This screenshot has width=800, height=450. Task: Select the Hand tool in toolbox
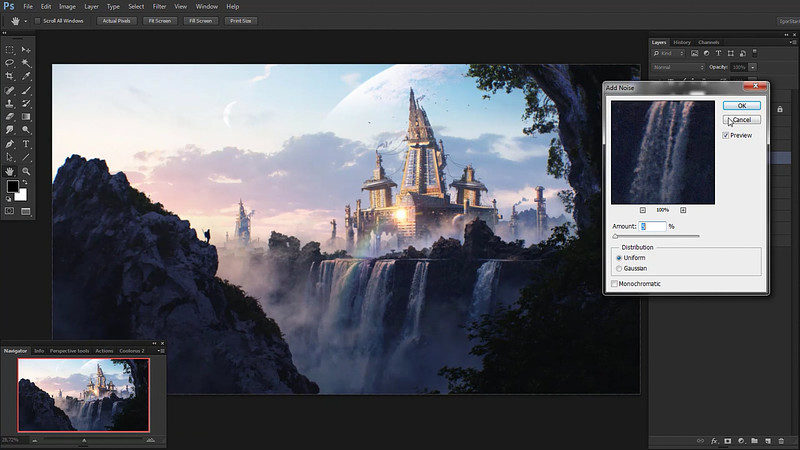(x=10, y=171)
